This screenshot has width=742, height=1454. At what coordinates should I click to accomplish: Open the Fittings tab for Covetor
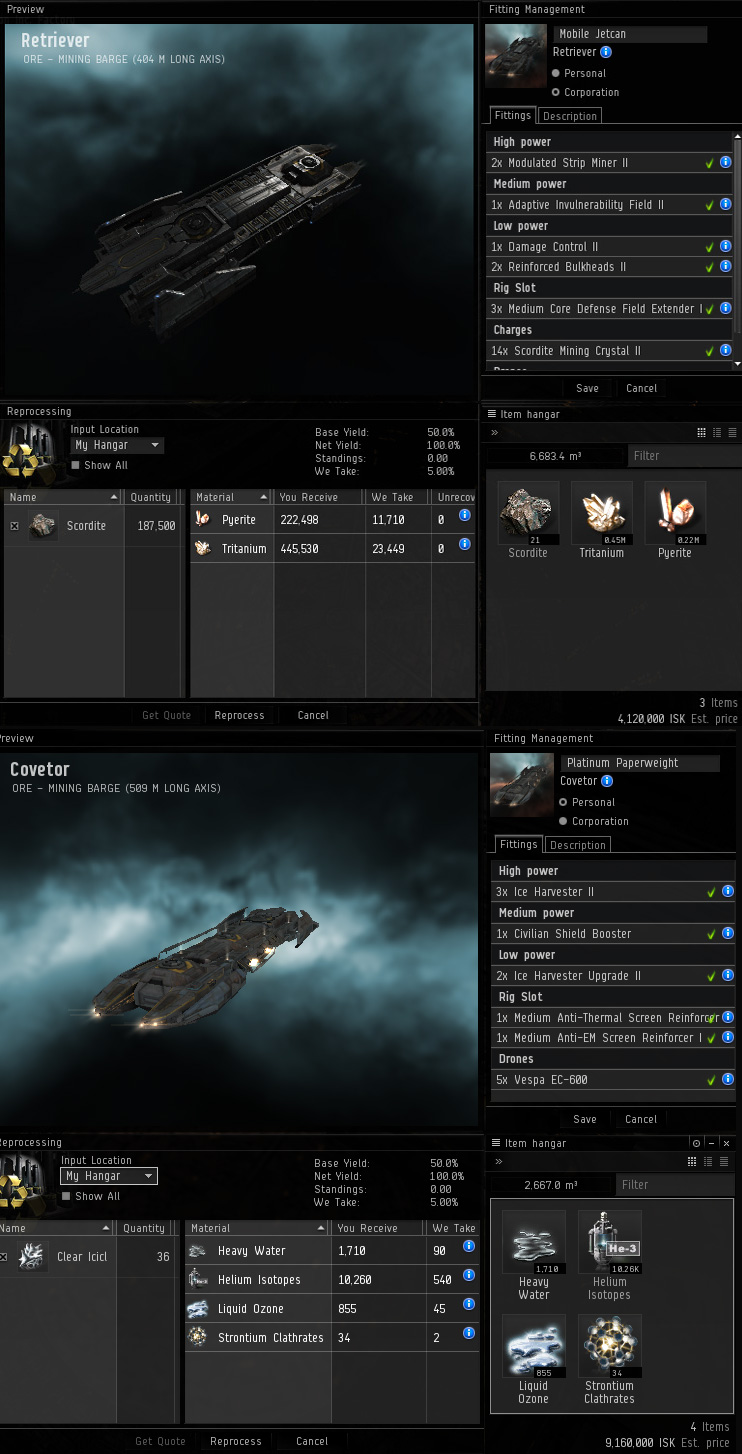[x=518, y=844]
